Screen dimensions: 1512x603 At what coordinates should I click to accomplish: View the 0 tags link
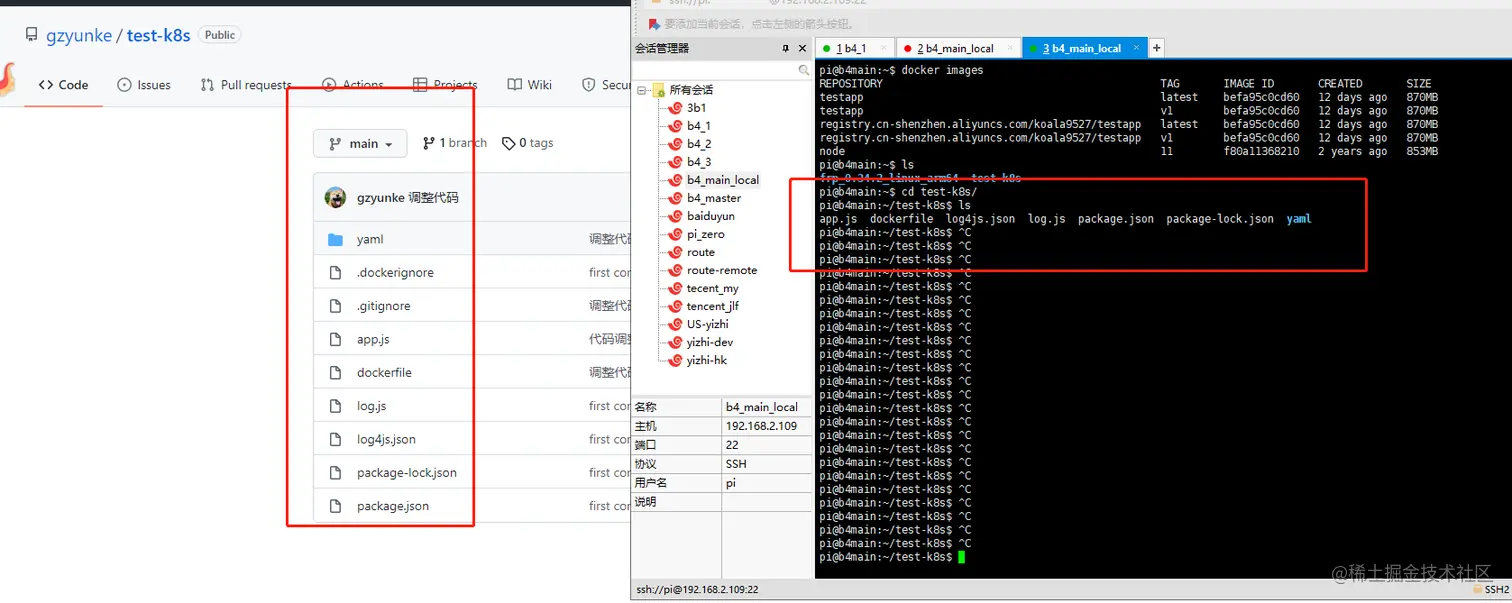pos(527,143)
